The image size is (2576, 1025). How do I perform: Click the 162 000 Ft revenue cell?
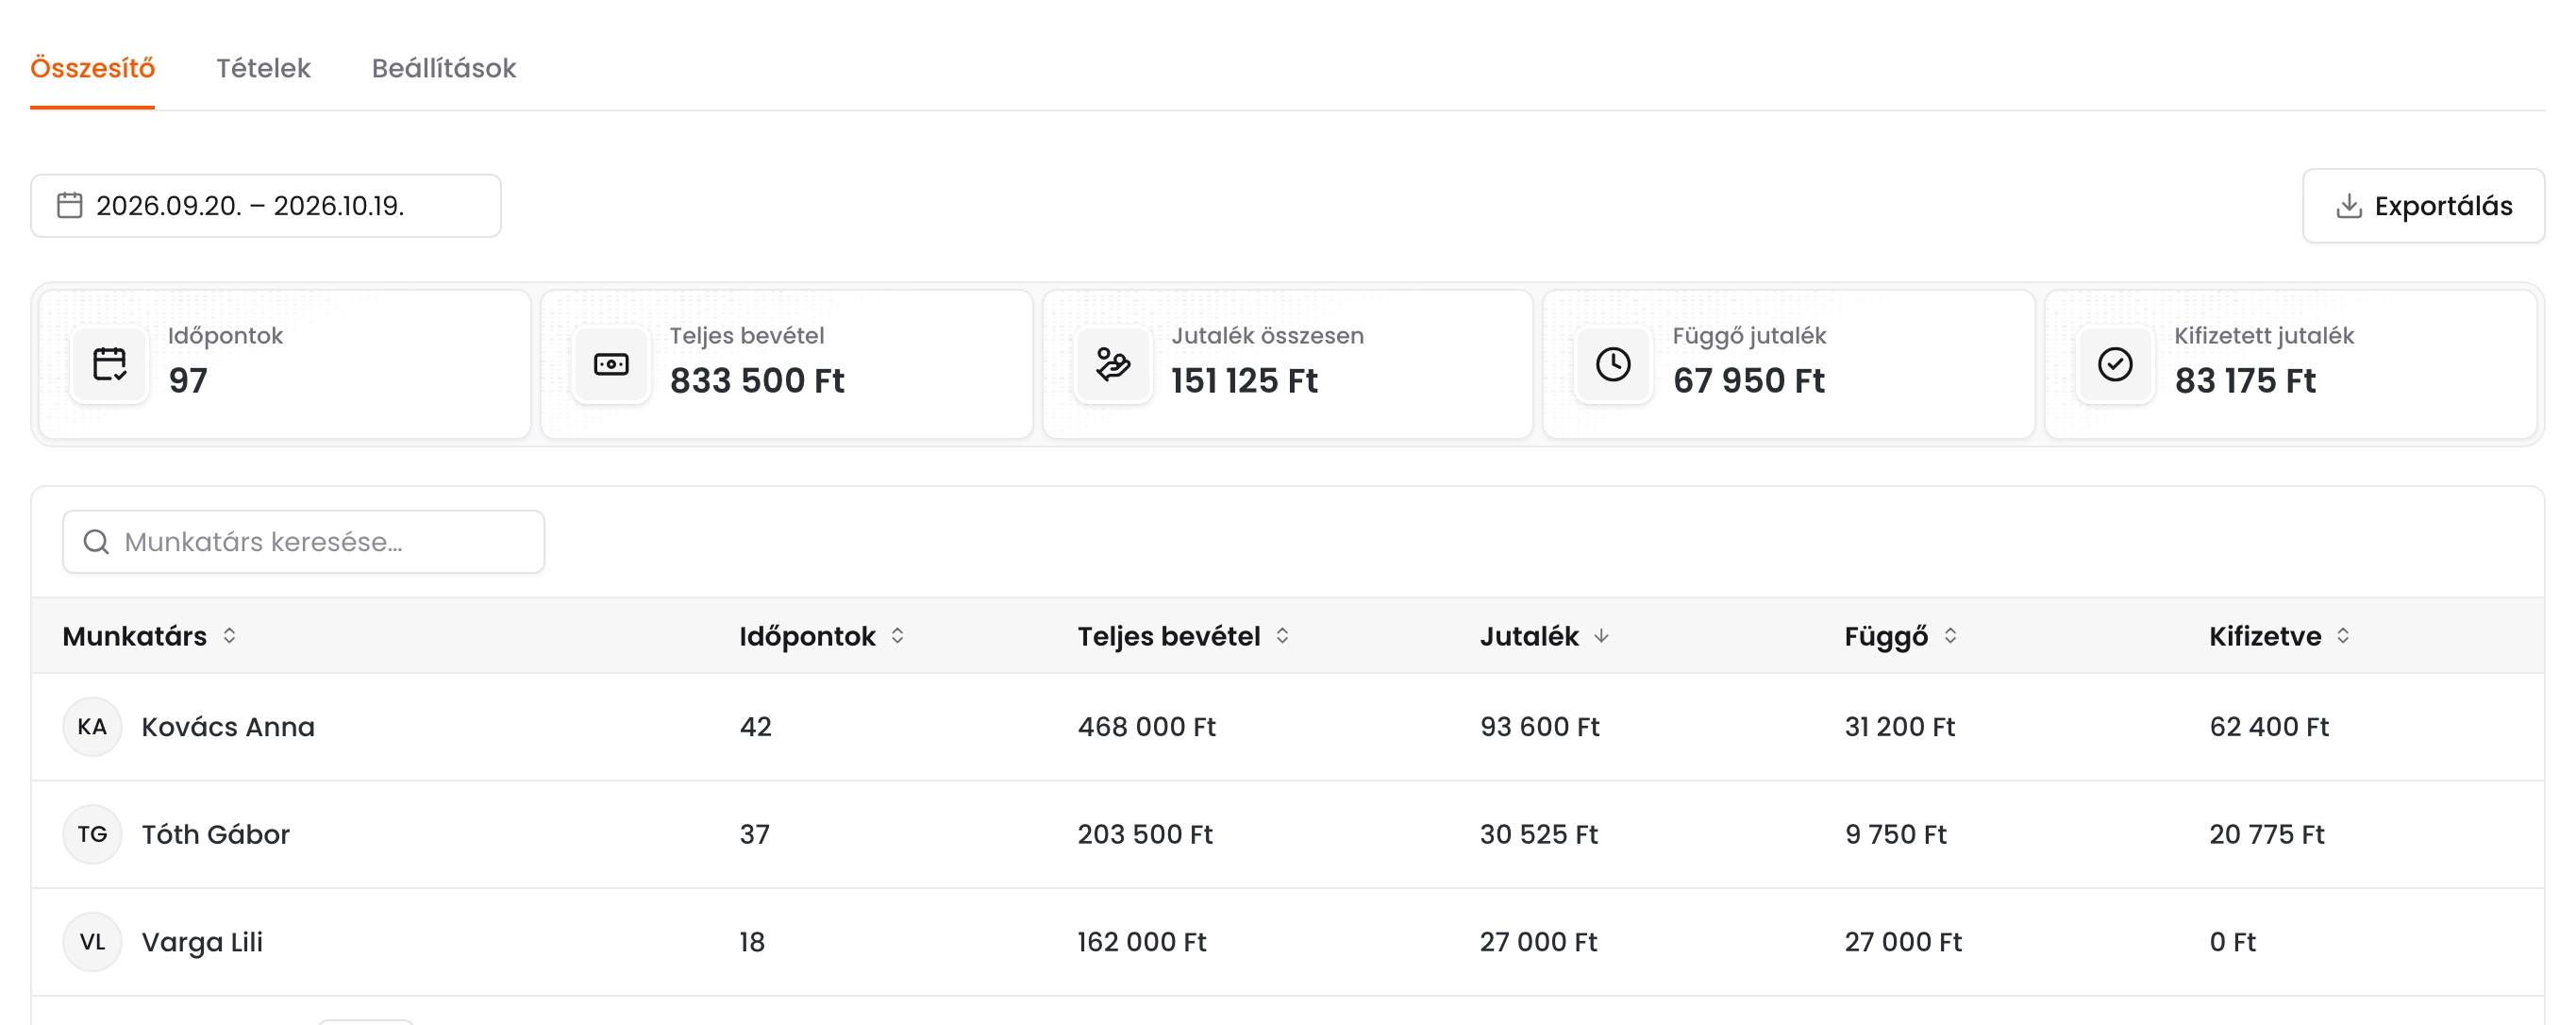[x=1142, y=942]
